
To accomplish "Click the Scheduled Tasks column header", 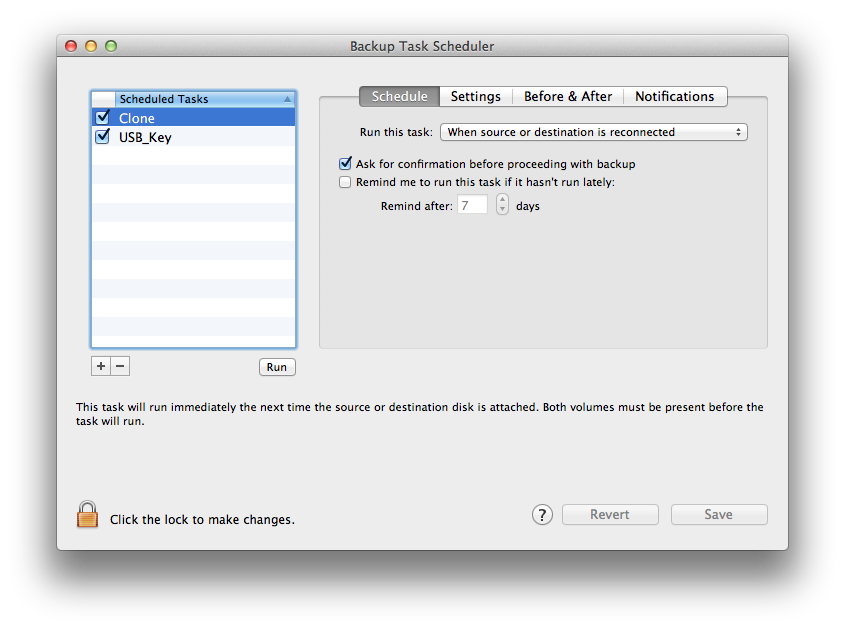I will [205, 99].
